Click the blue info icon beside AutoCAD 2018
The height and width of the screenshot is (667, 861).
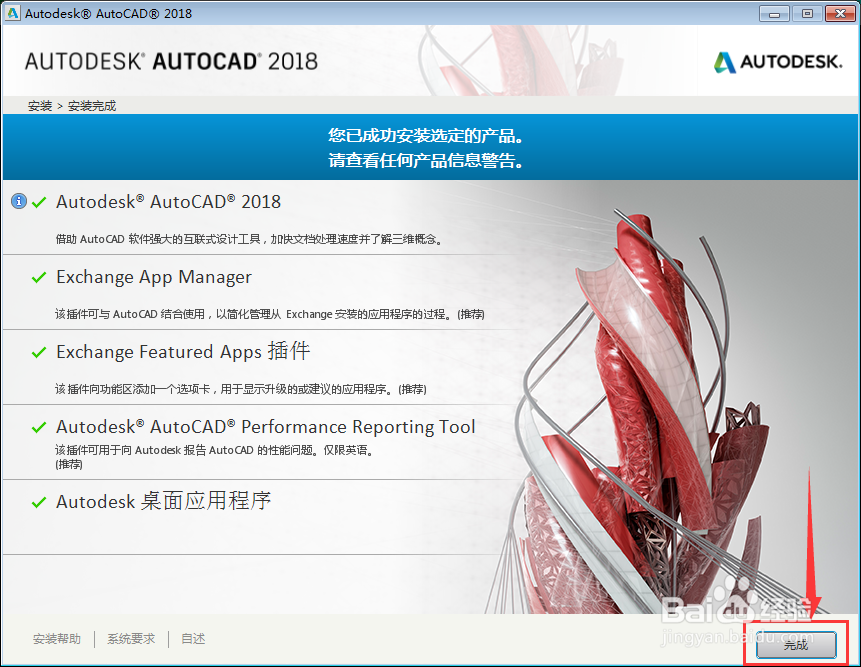coord(19,201)
